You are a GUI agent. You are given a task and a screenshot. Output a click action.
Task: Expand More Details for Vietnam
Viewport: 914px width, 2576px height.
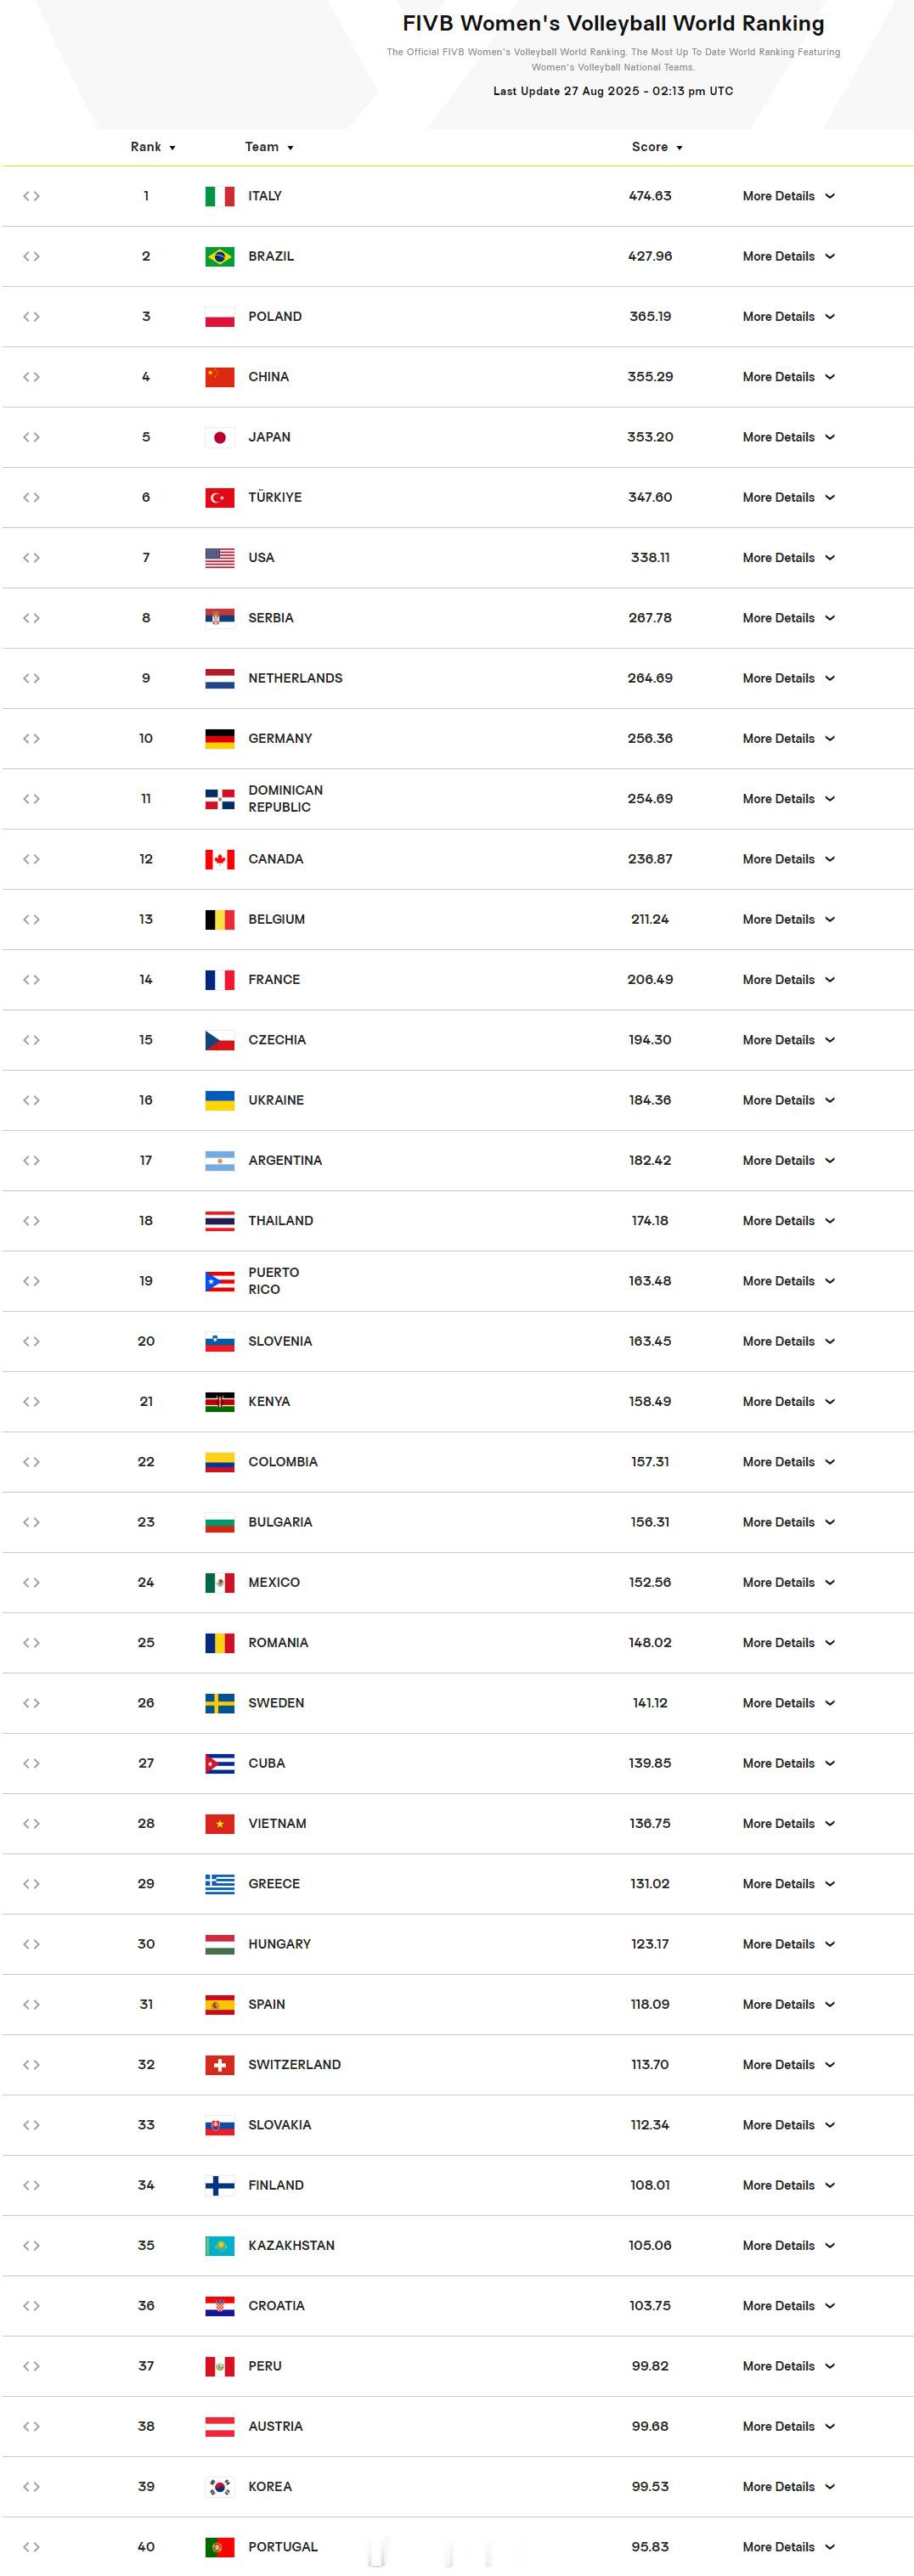pyautogui.click(x=788, y=1823)
